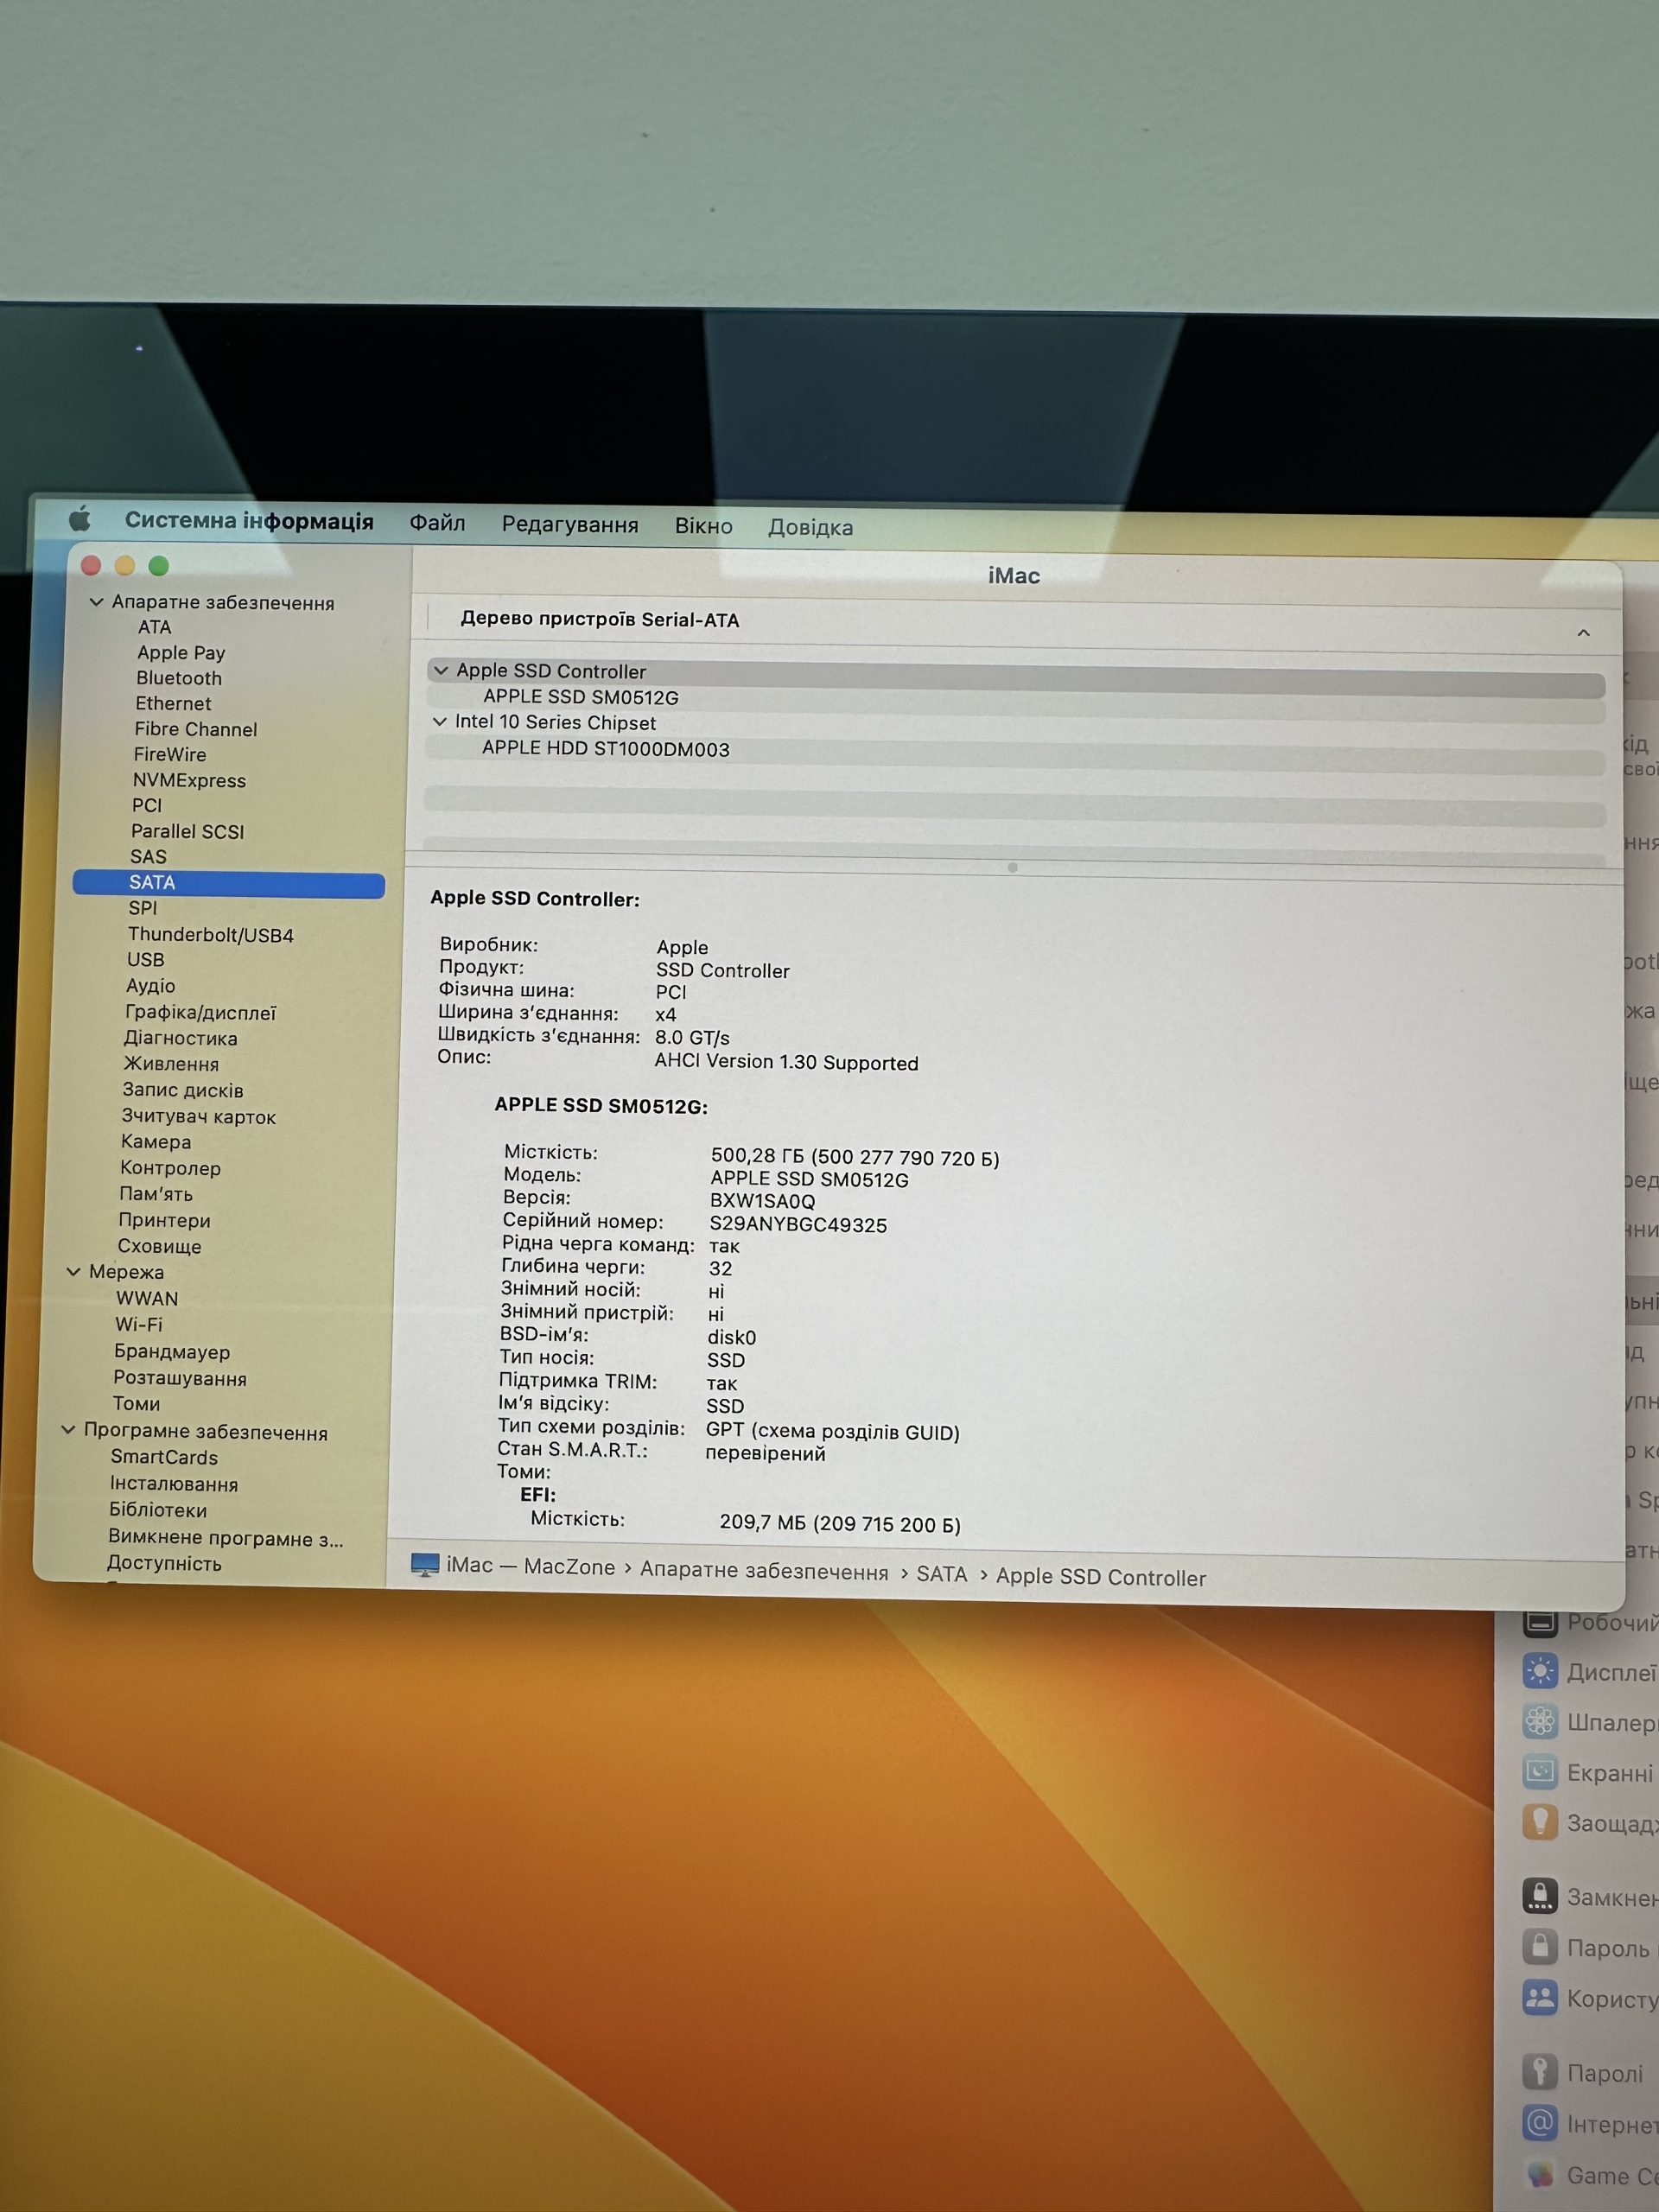Select Thunderbolt/USB4 in the sidebar

pyautogui.click(x=210, y=935)
